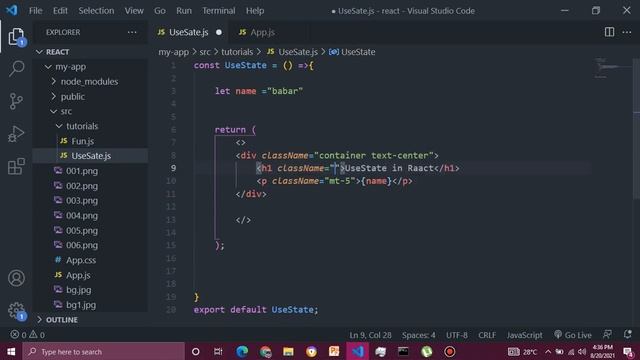Change line ending via CRLF status item
Viewport: 640px width, 360px height.
[x=487, y=335]
